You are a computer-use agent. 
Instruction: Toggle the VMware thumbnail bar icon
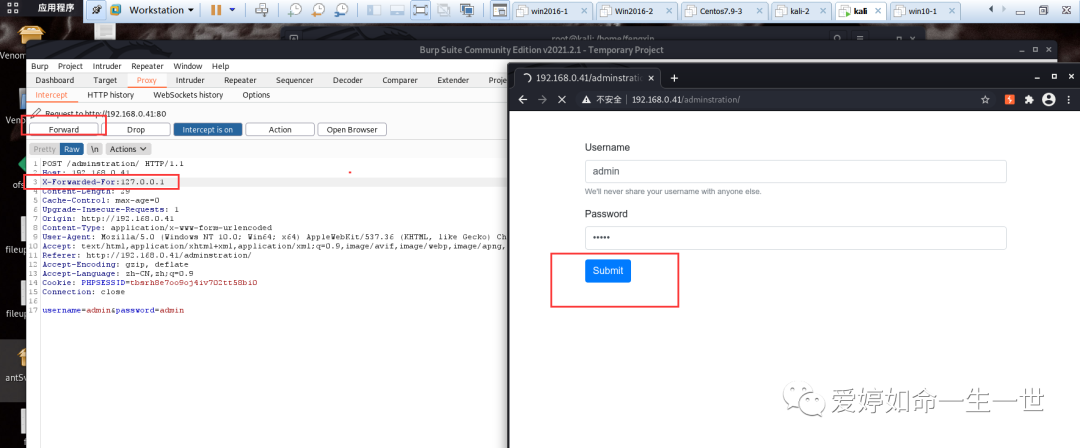click(x=396, y=10)
